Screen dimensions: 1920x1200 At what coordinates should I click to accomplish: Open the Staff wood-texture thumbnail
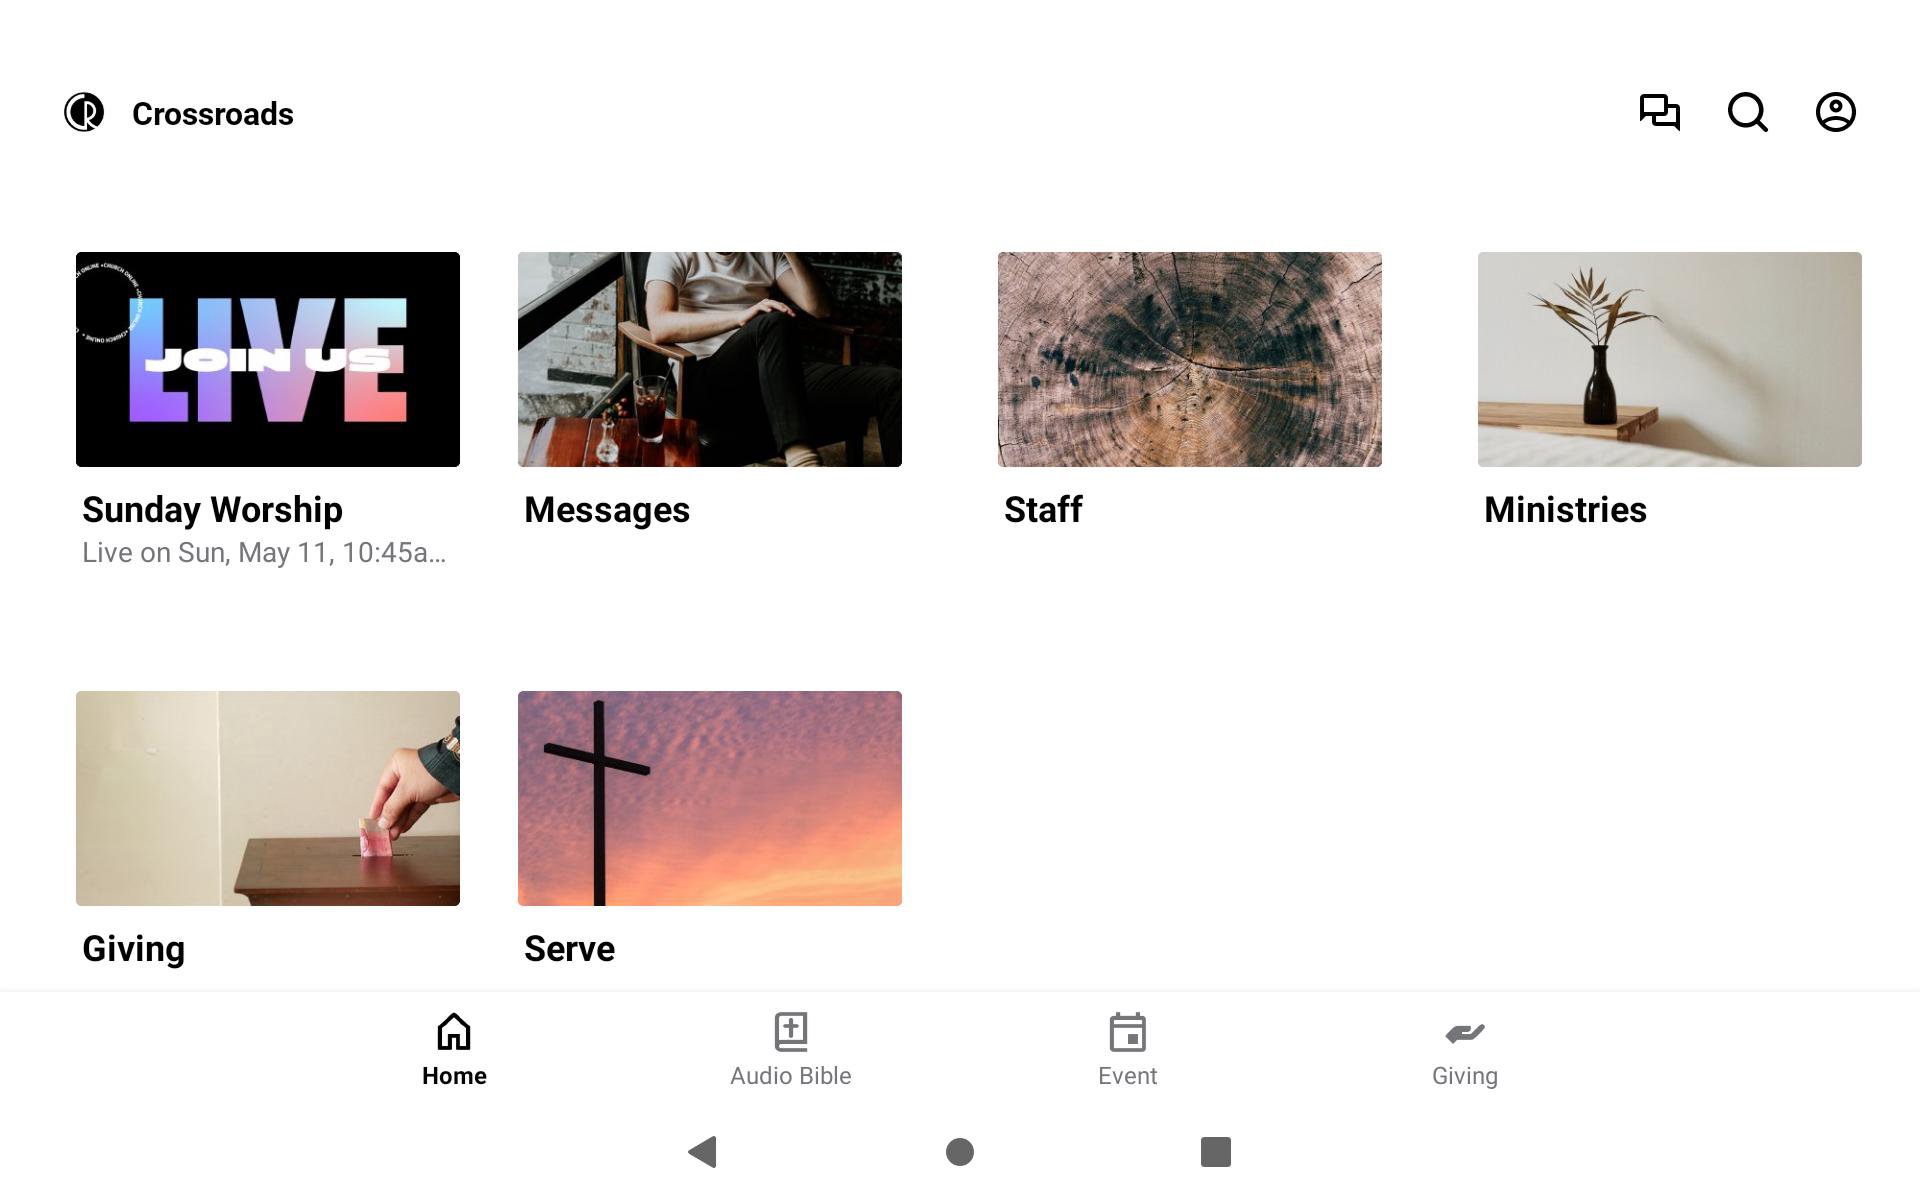pyautogui.click(x=1190, y=359)
